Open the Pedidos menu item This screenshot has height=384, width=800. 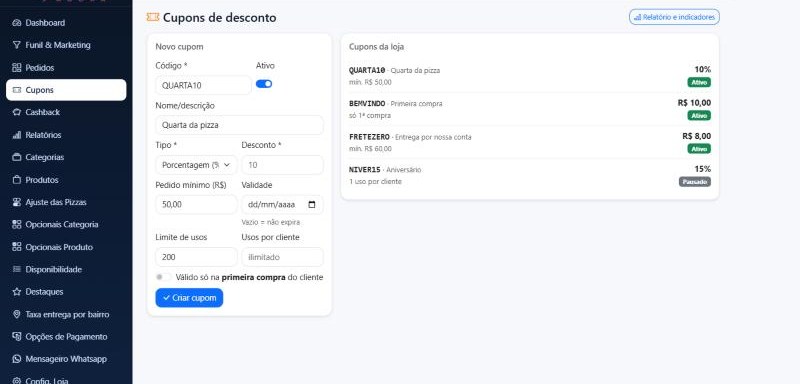pyautogui.click(x=66, y=68)
